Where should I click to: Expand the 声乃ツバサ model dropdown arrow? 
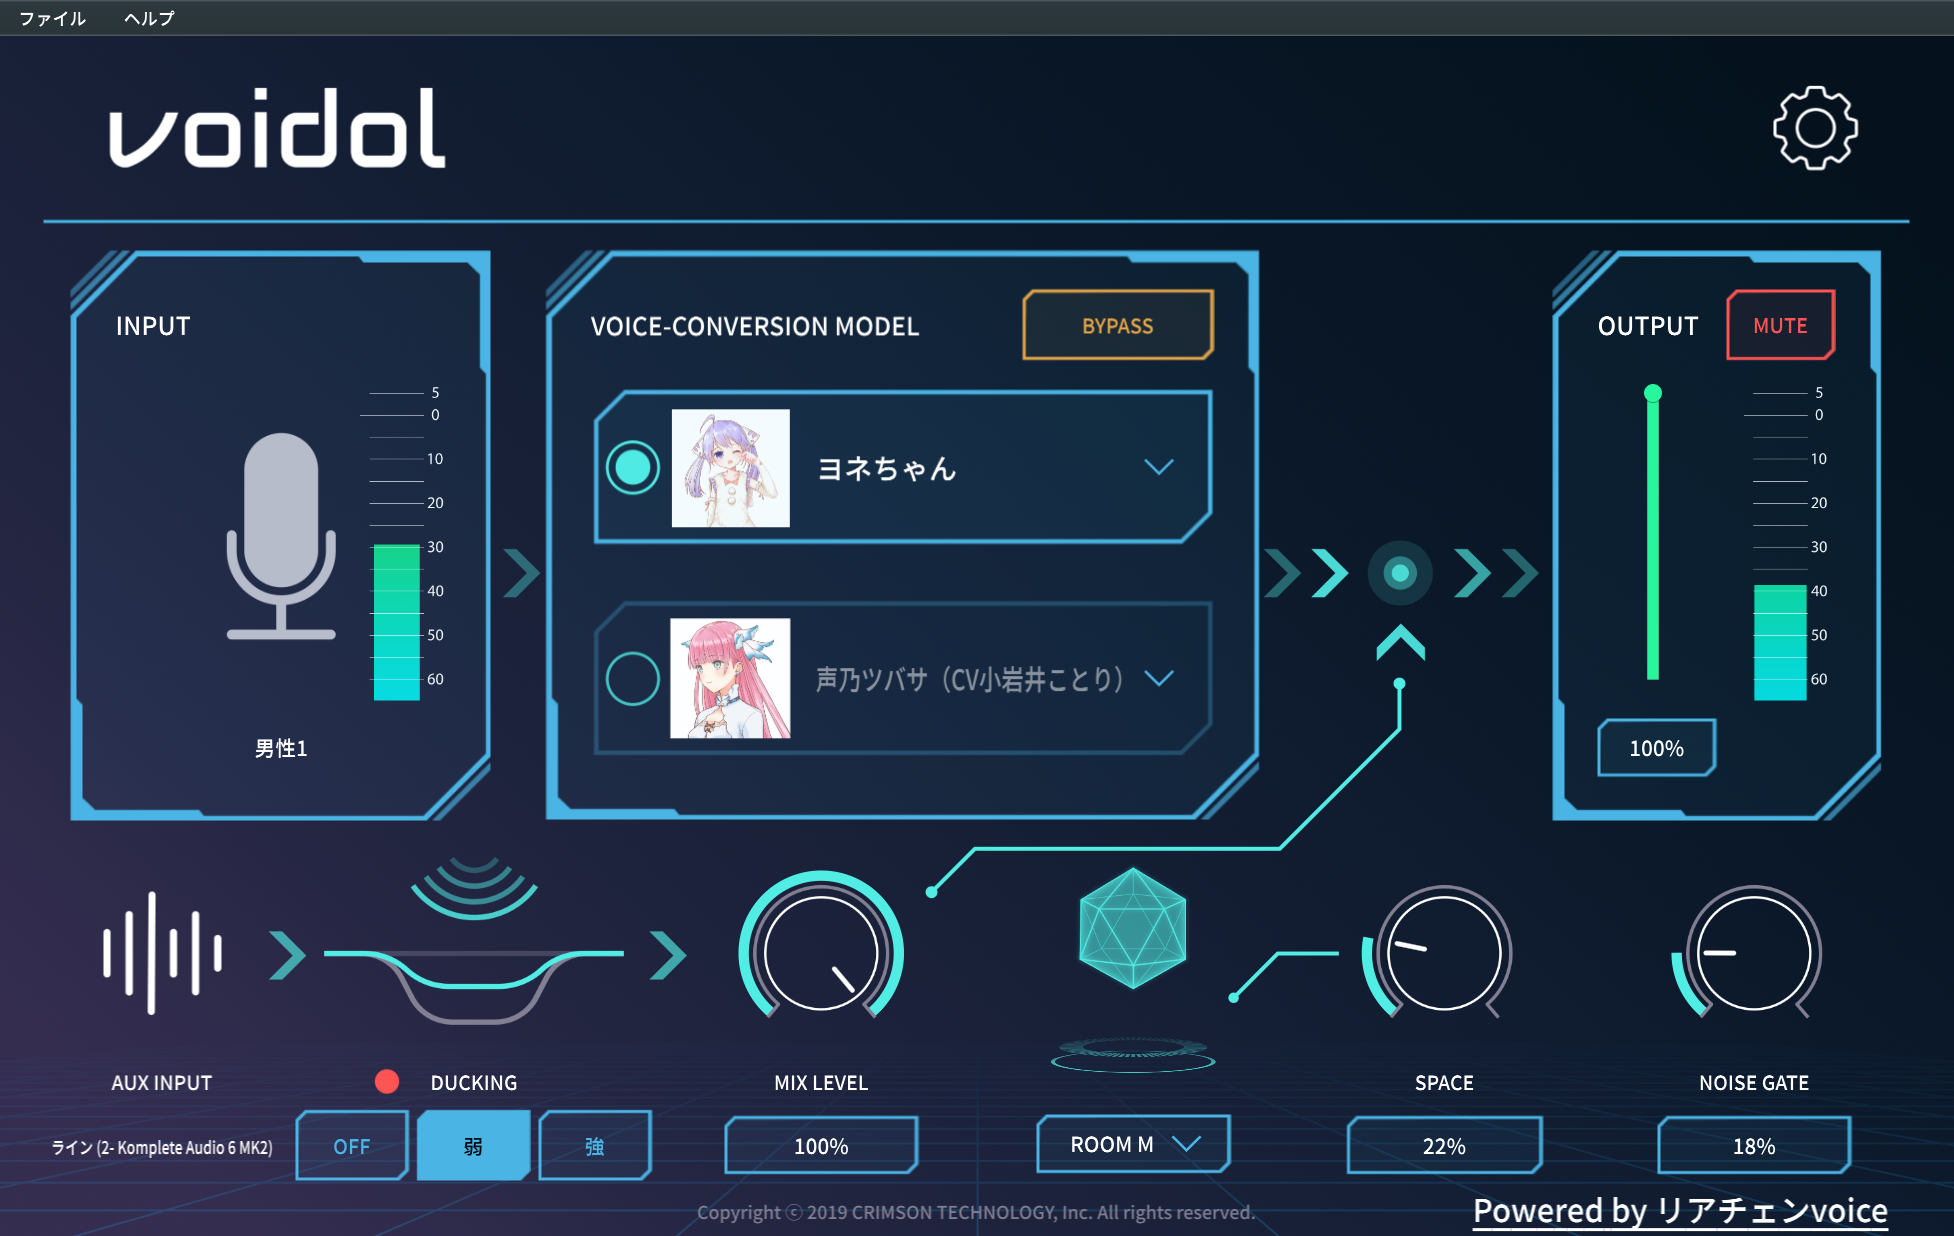[x=1159, y=678]
